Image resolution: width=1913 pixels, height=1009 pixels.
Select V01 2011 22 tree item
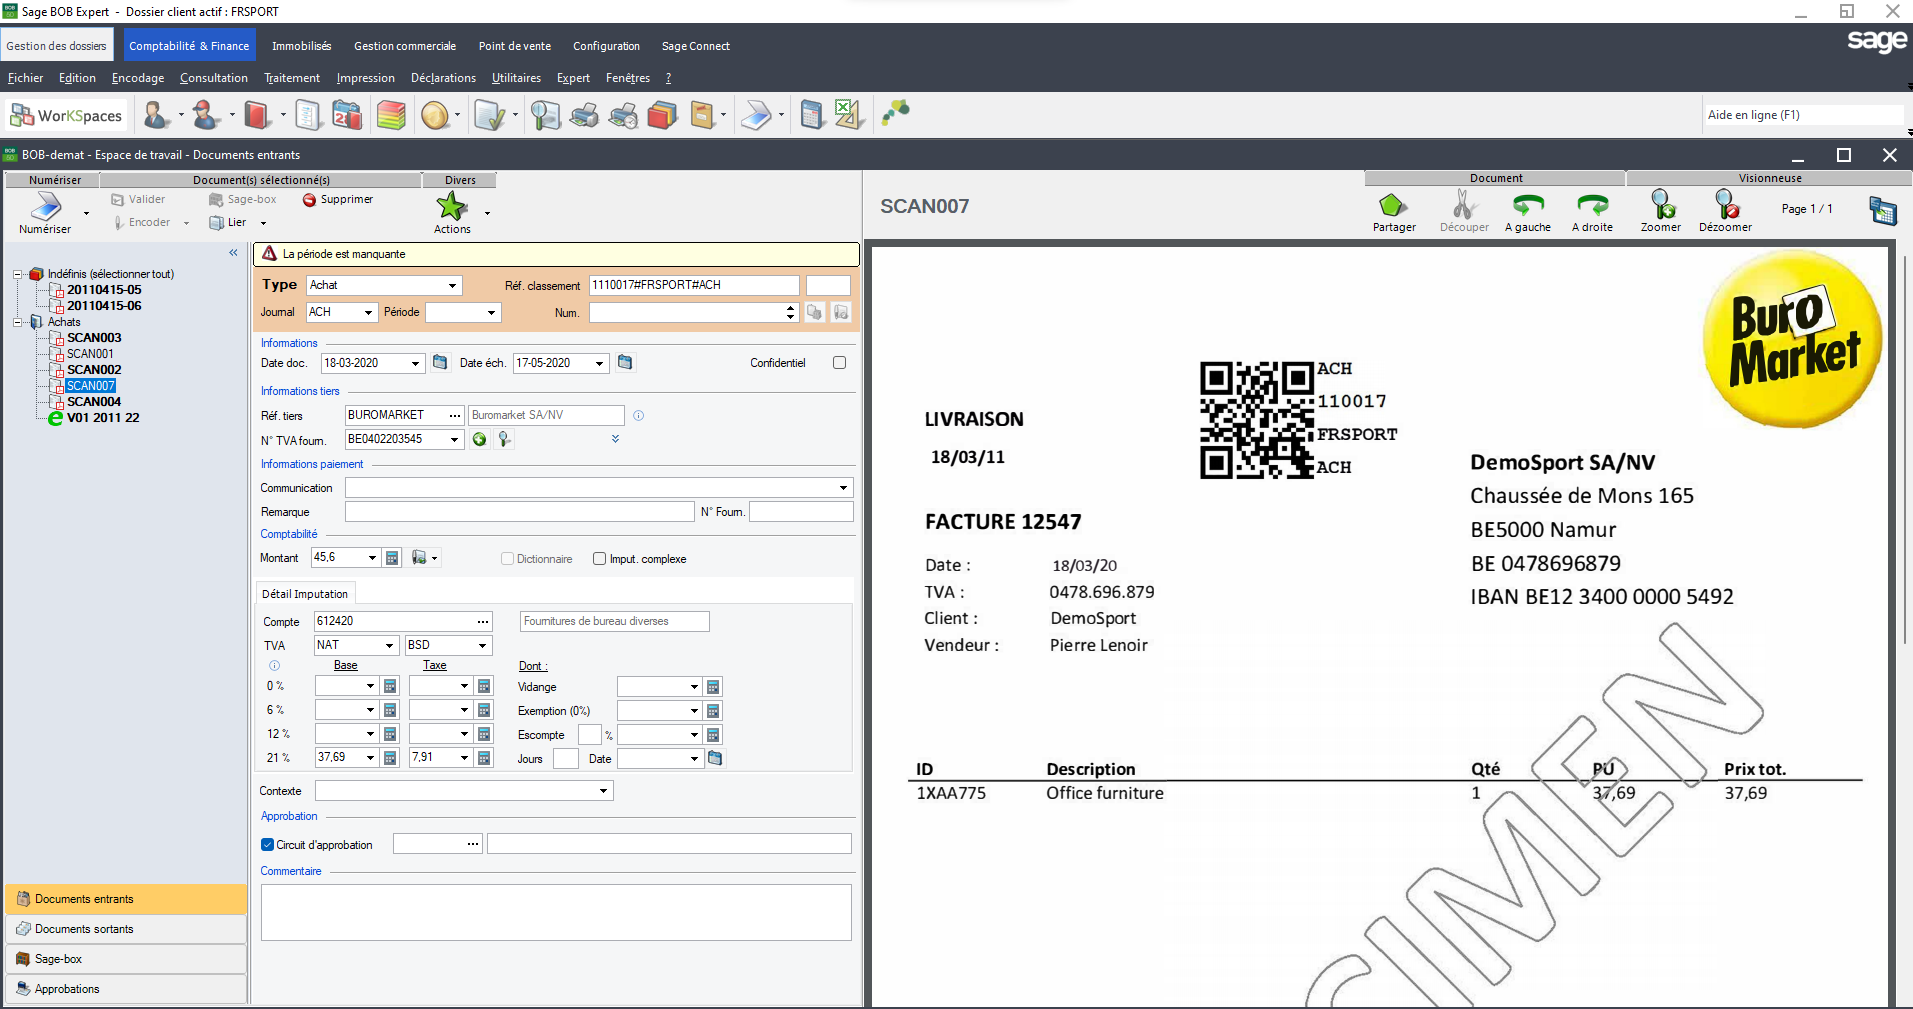click(103, 418)
